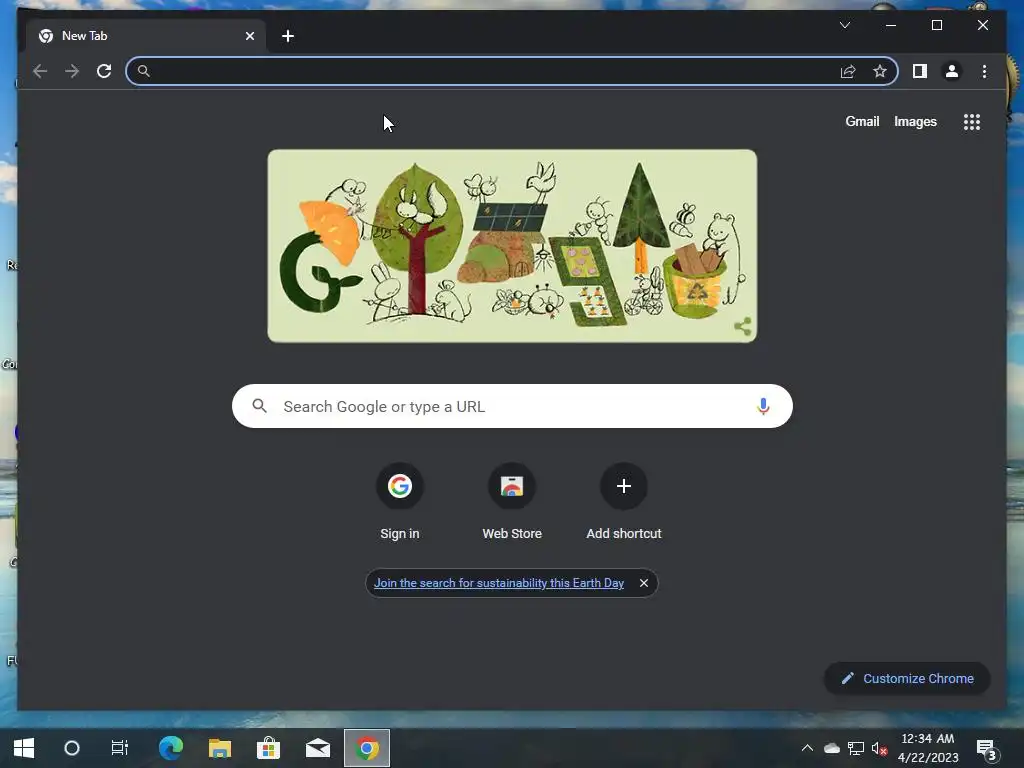
Task: Open the Mail app from the taskbar
Action: click(x=318, y=748)
